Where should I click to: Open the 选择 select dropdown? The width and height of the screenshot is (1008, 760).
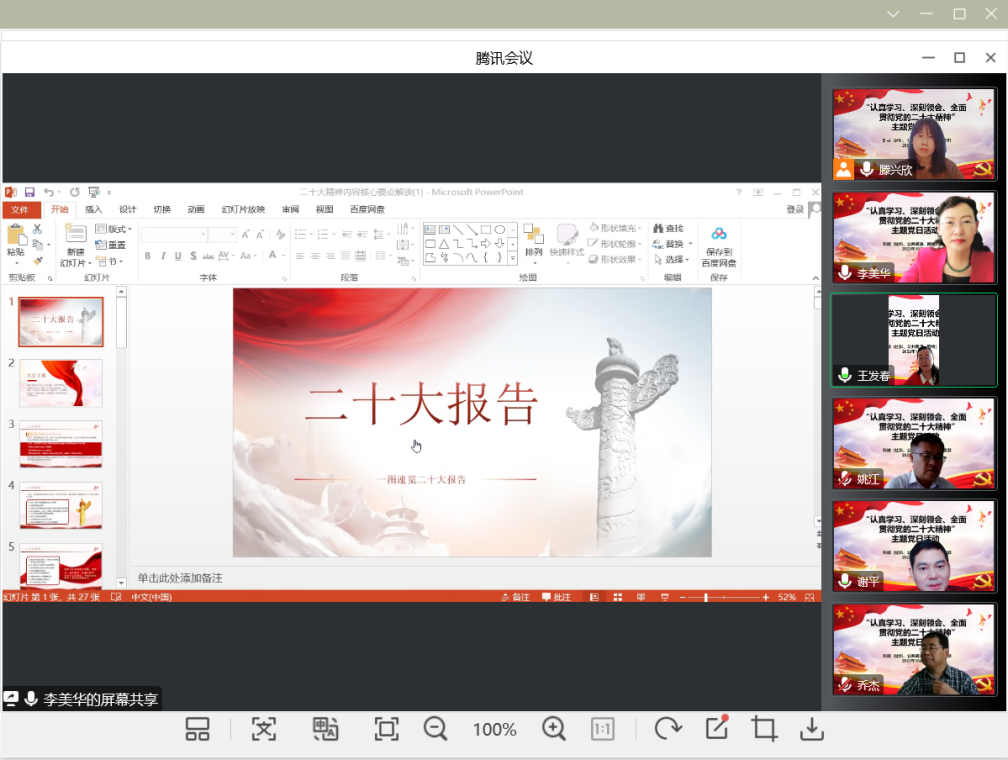(672, 259)
